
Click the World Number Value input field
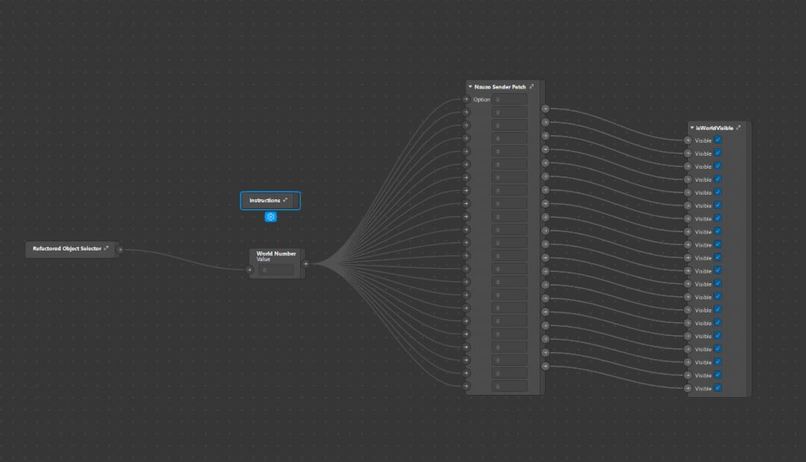click(277, 270)
